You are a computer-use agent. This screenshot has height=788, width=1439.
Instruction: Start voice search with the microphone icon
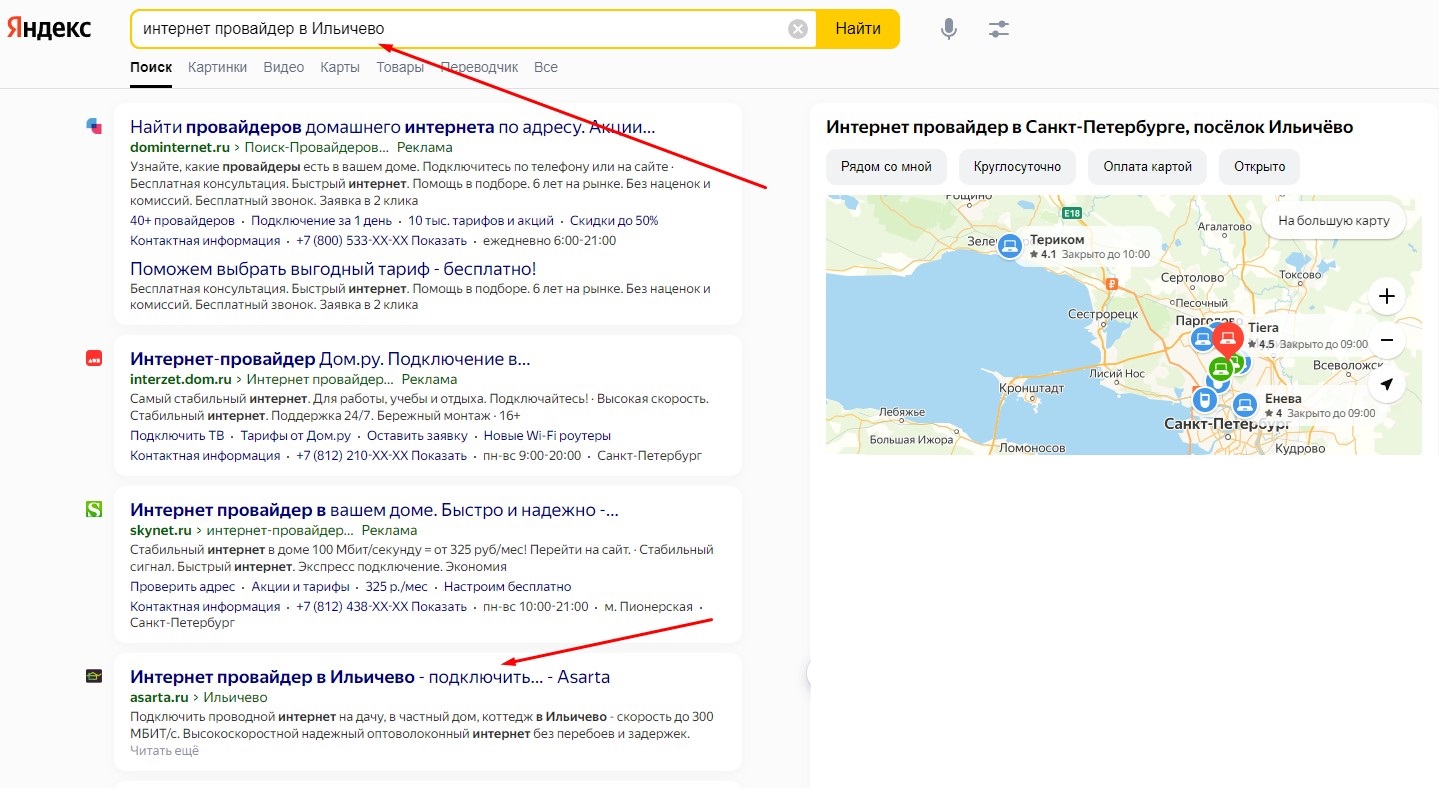(x=949, y=29)
